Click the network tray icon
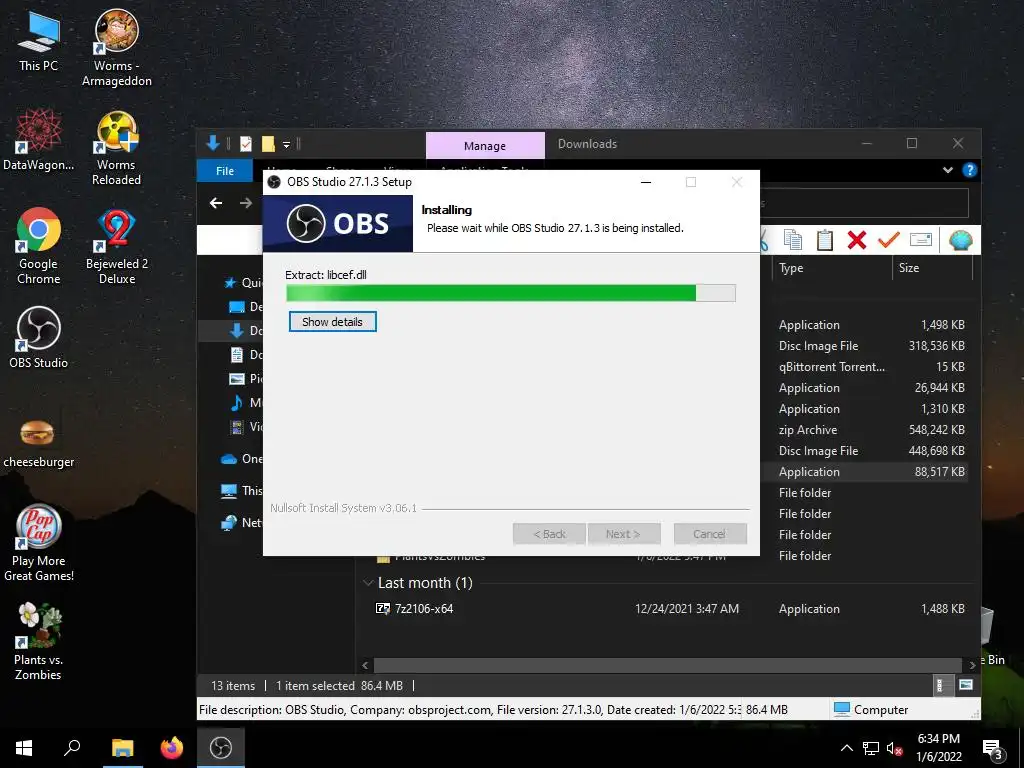This screenshot has height=768, width=1024. (x=870, y=748)
